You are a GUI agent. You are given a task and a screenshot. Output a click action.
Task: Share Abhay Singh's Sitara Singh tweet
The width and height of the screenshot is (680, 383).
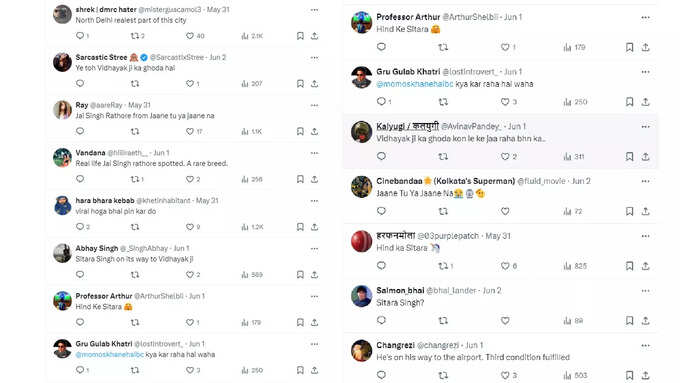(314, 275)
